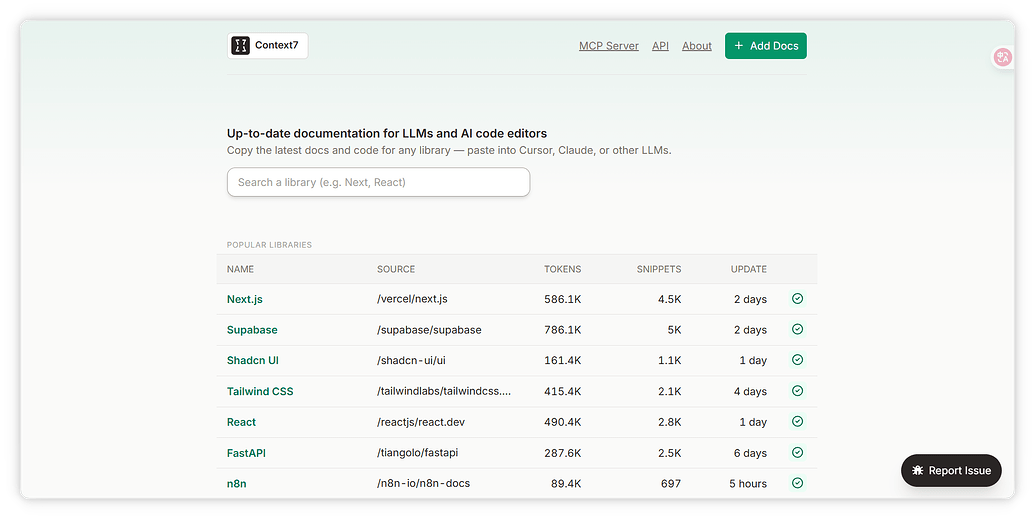Viewport: 1035px width, 519px height.
Task: Open the Tailwind CSS library
Action: click(260, 392)
